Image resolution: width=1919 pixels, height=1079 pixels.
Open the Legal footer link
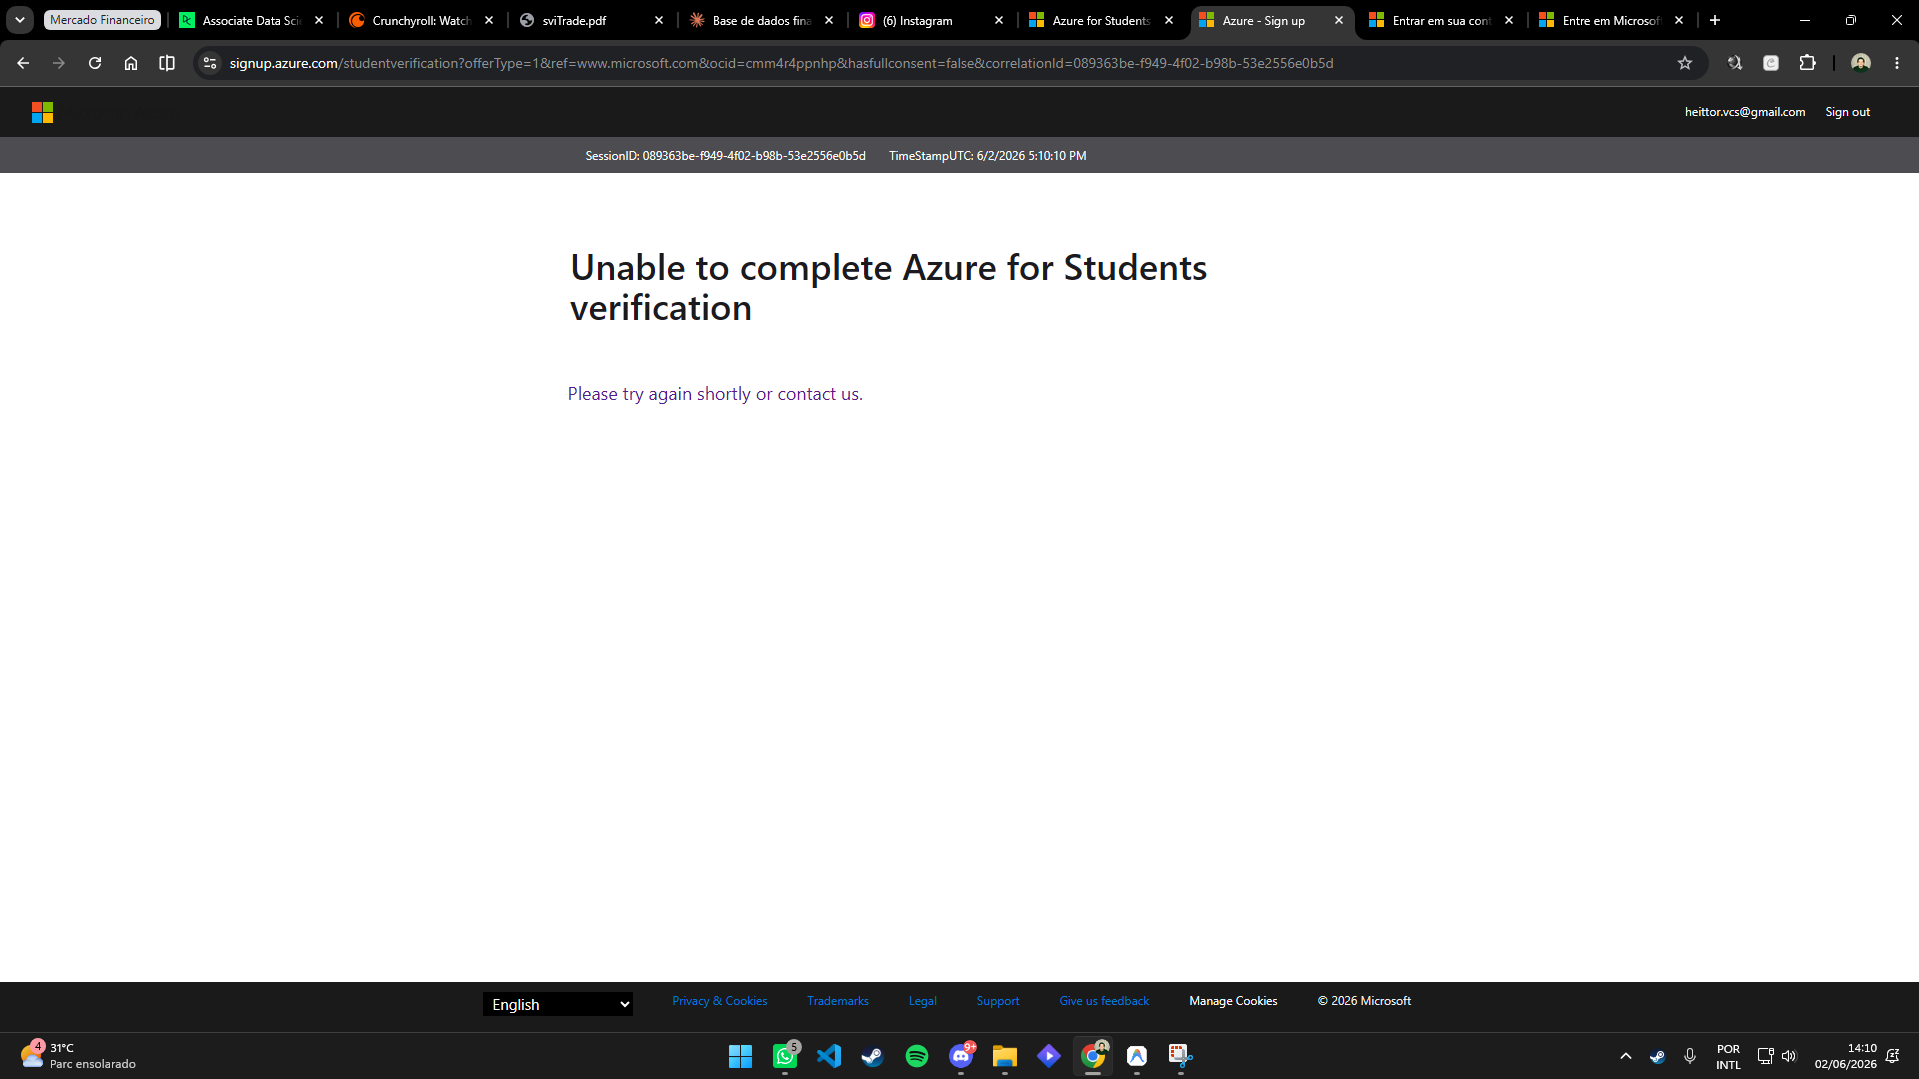pos(922,1001)
